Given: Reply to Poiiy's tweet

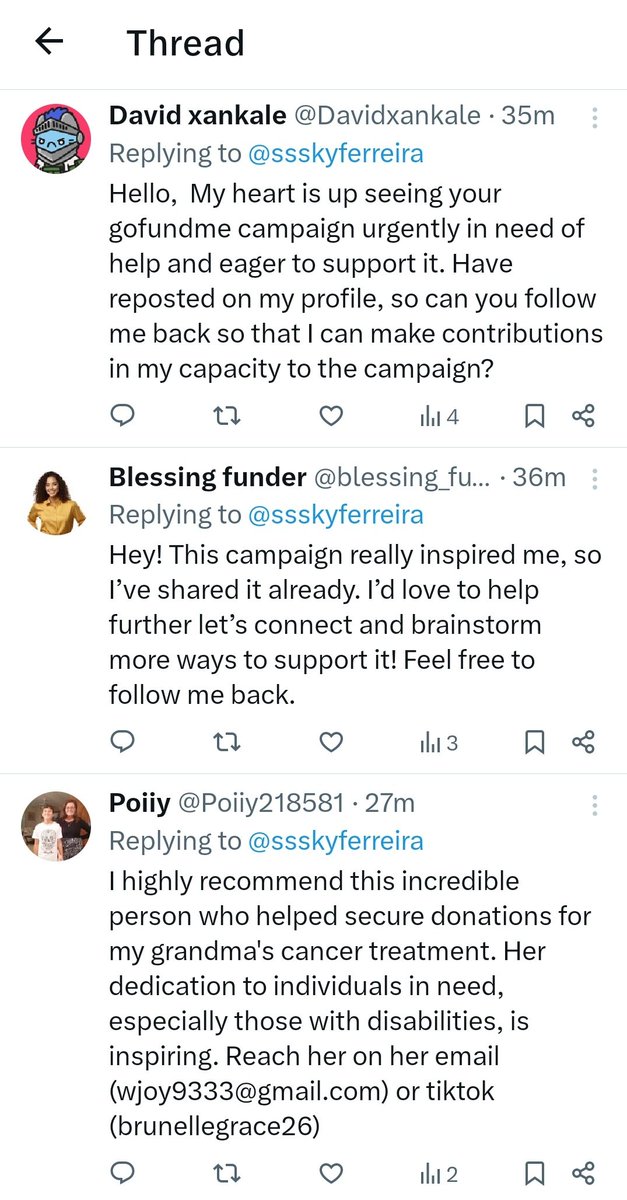Looking at the screenshot, I should 122,1172.
